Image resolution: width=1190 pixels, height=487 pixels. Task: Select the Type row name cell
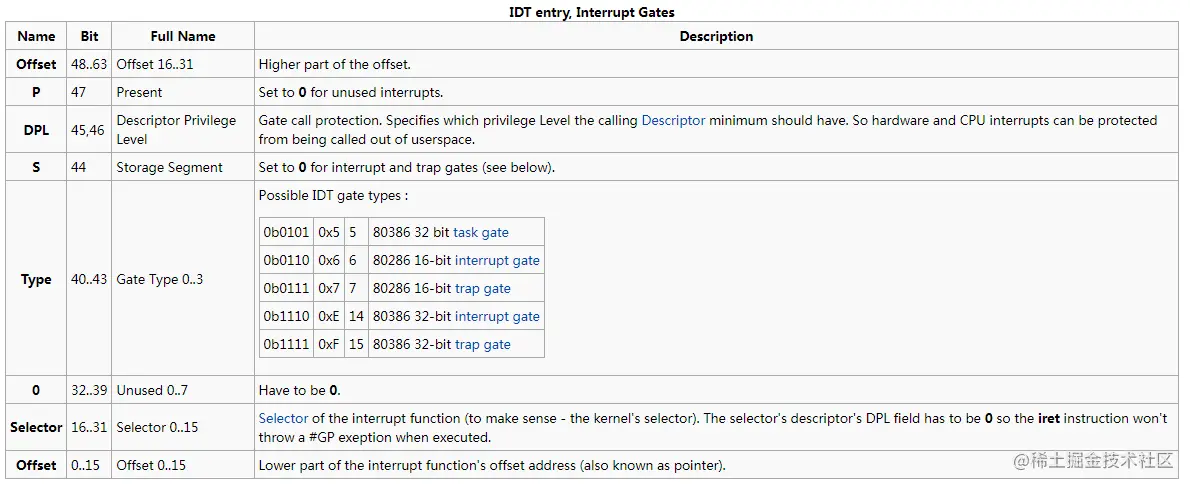pyautogui.click(x=36, y=279)
